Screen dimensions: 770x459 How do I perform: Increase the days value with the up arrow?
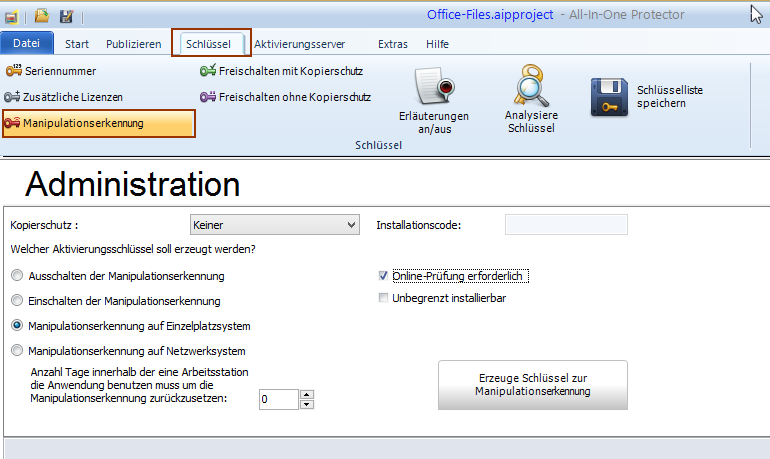coord(307,394)
